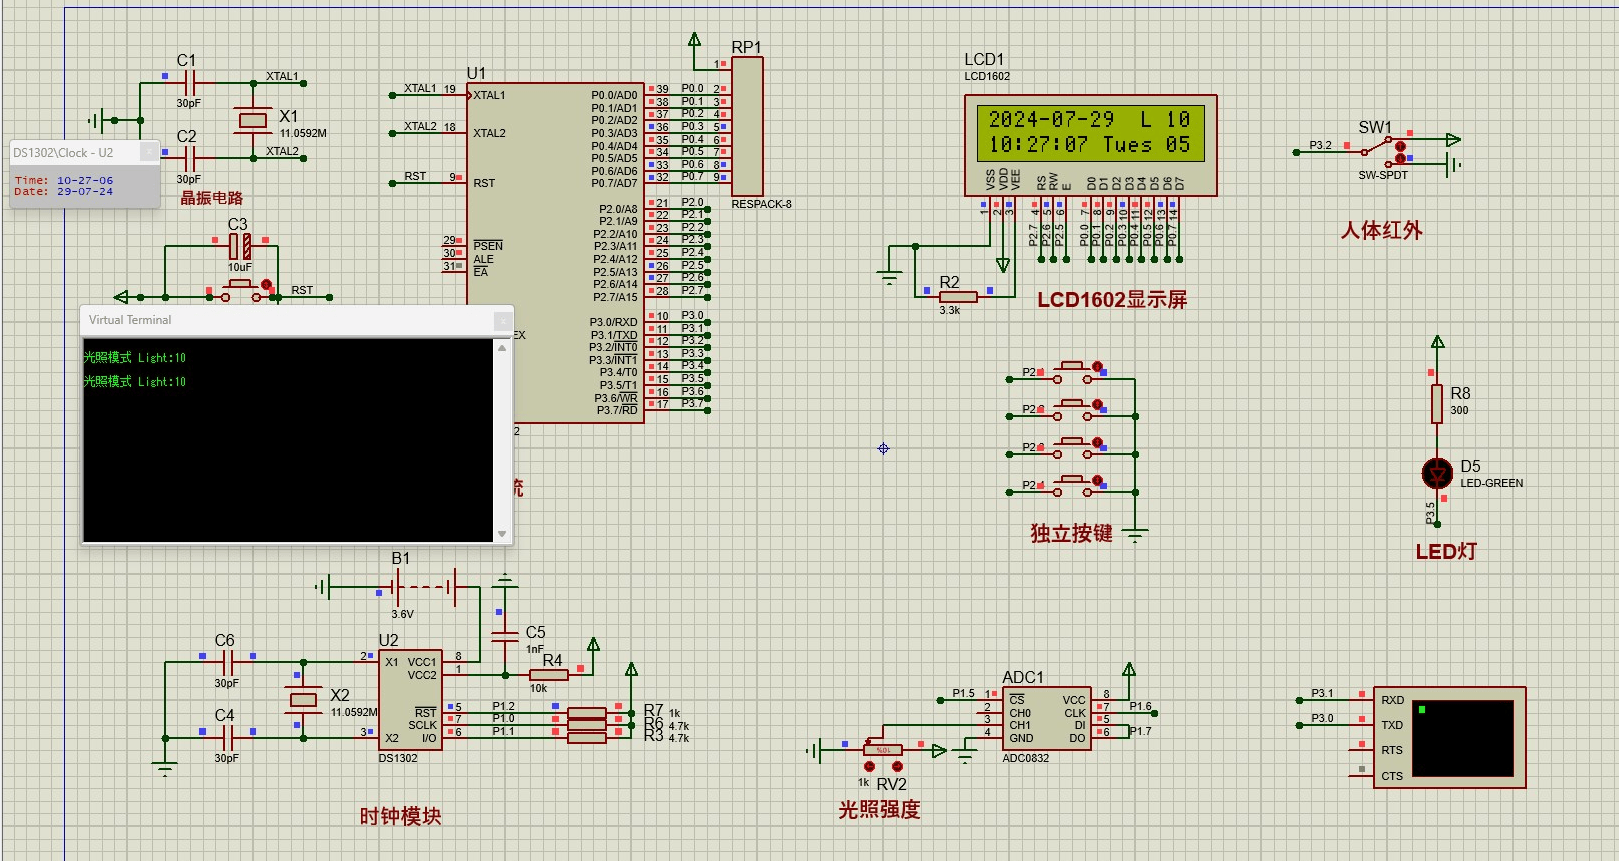
Task: Toggle the SW1 SW-SPDT switch actuator
Action: click(x=1401, y=147)
